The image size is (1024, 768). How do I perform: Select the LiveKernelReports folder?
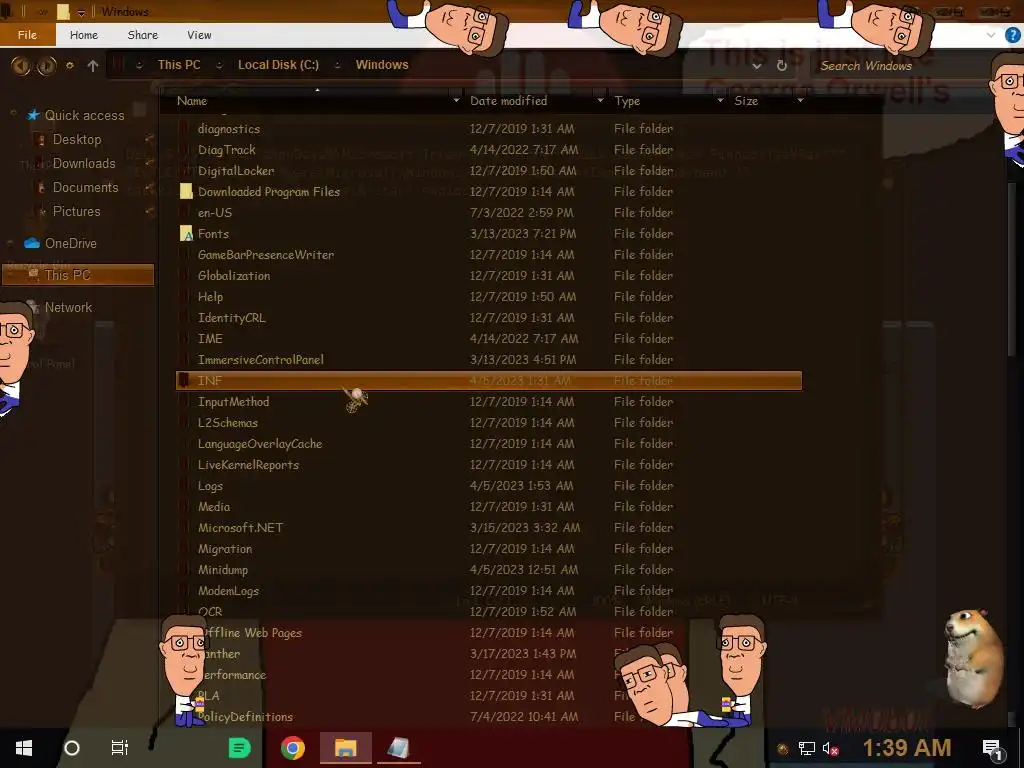(x=248, y=464)
